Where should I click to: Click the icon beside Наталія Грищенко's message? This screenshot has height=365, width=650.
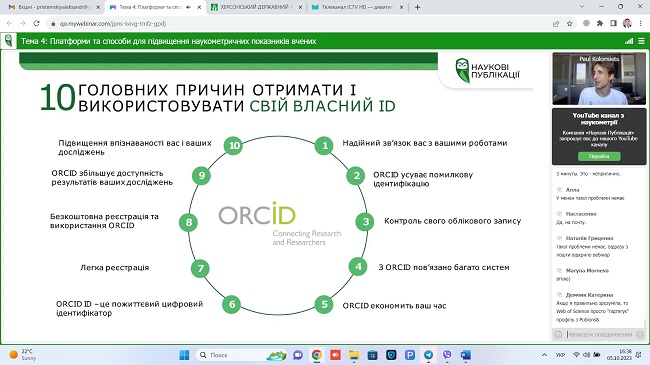click(559, 238)
